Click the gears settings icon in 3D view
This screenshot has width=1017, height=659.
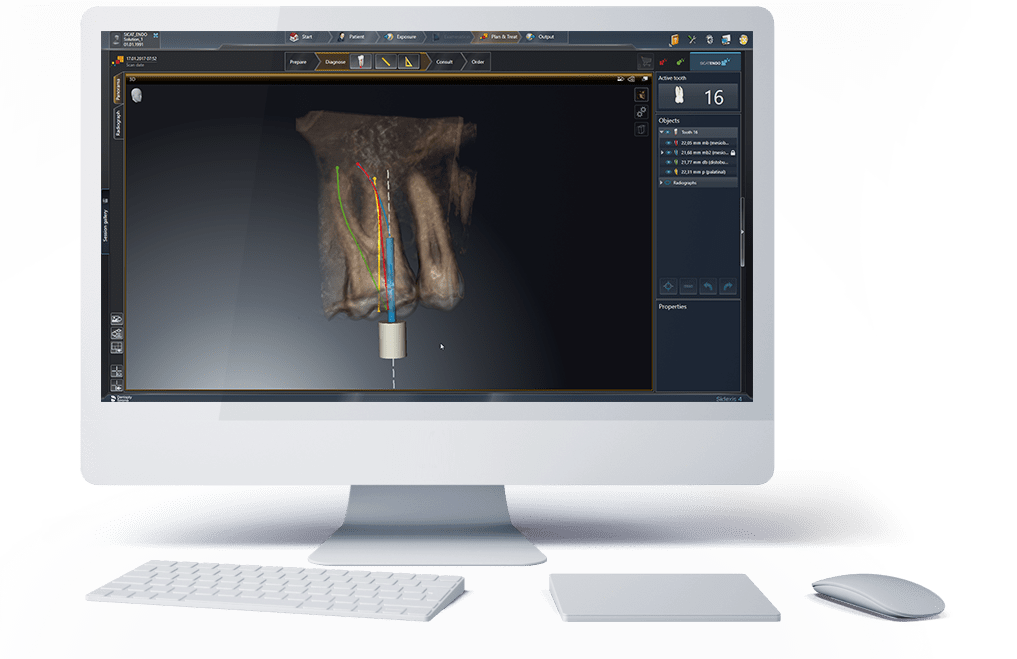641,112
